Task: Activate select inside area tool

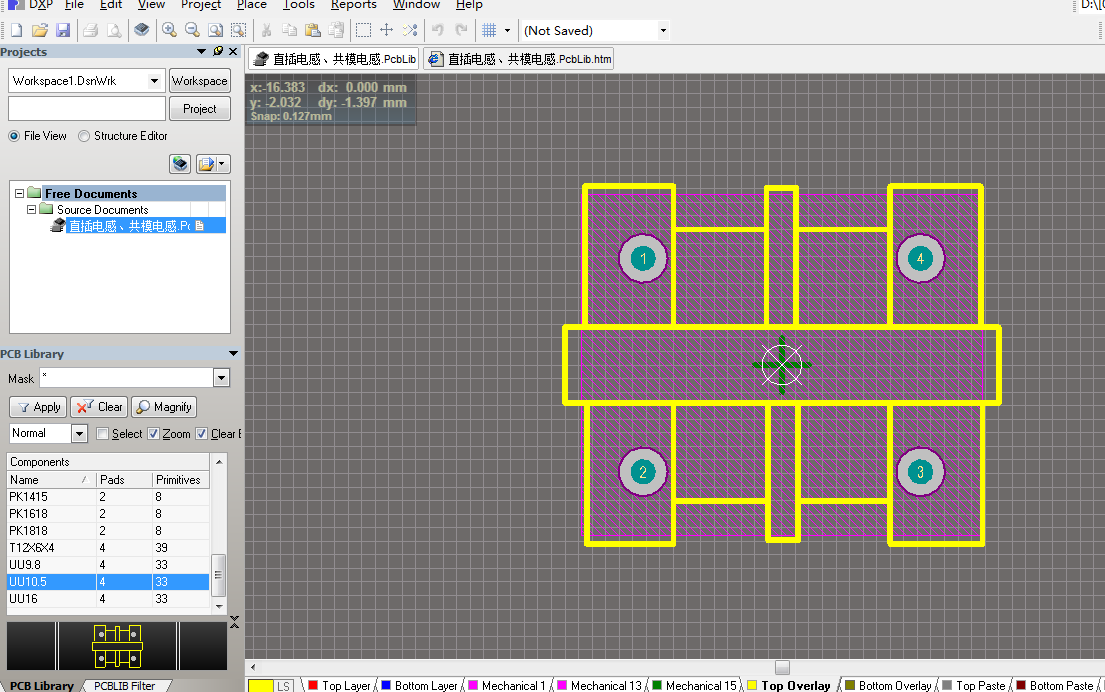Action: (x=363, y=30)
